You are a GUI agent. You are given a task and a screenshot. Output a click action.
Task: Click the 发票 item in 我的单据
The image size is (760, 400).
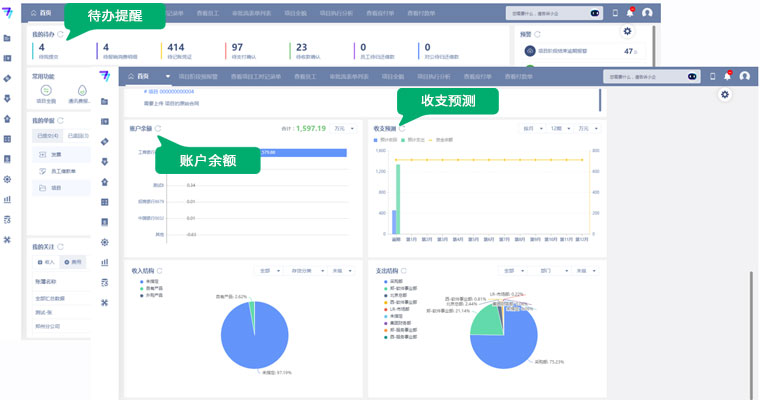56,154
